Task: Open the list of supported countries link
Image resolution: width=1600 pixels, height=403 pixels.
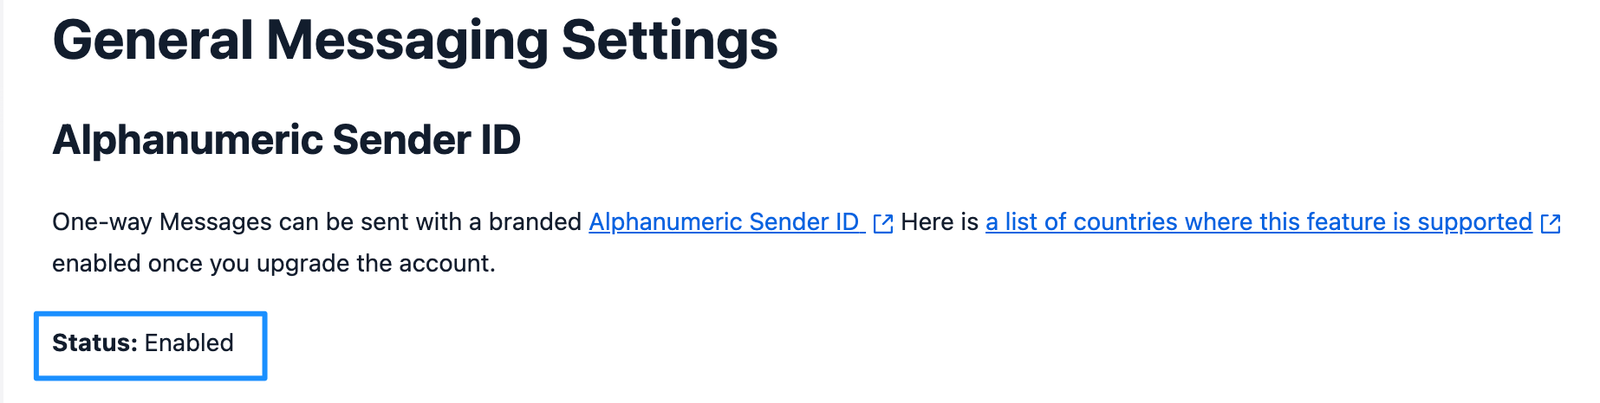Action: pos(1258,222)
